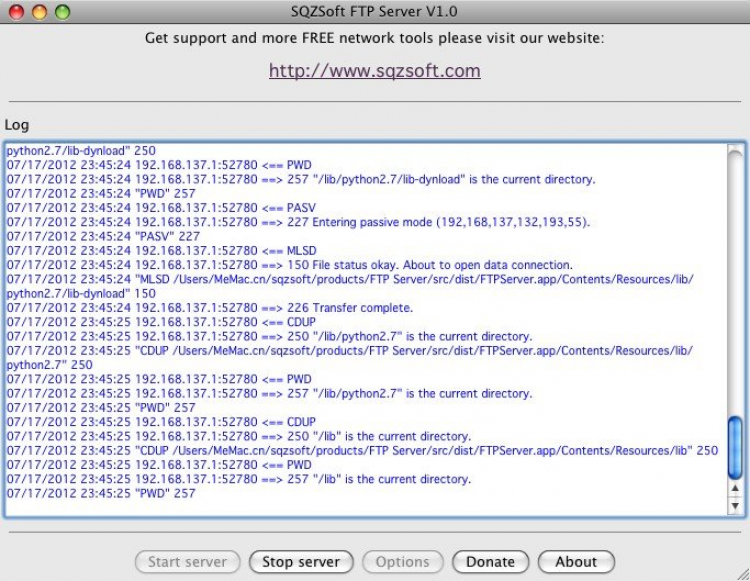Select the CDUP line ending "Resources/lib" 250
This screenshot has height=581, width=750.
(362, 450)
